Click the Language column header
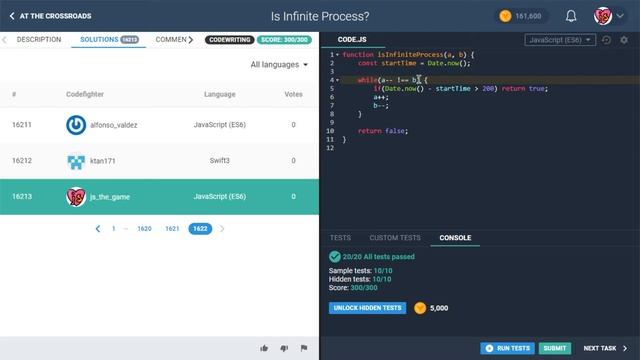The image size is (640, 360). coord(220,94)
